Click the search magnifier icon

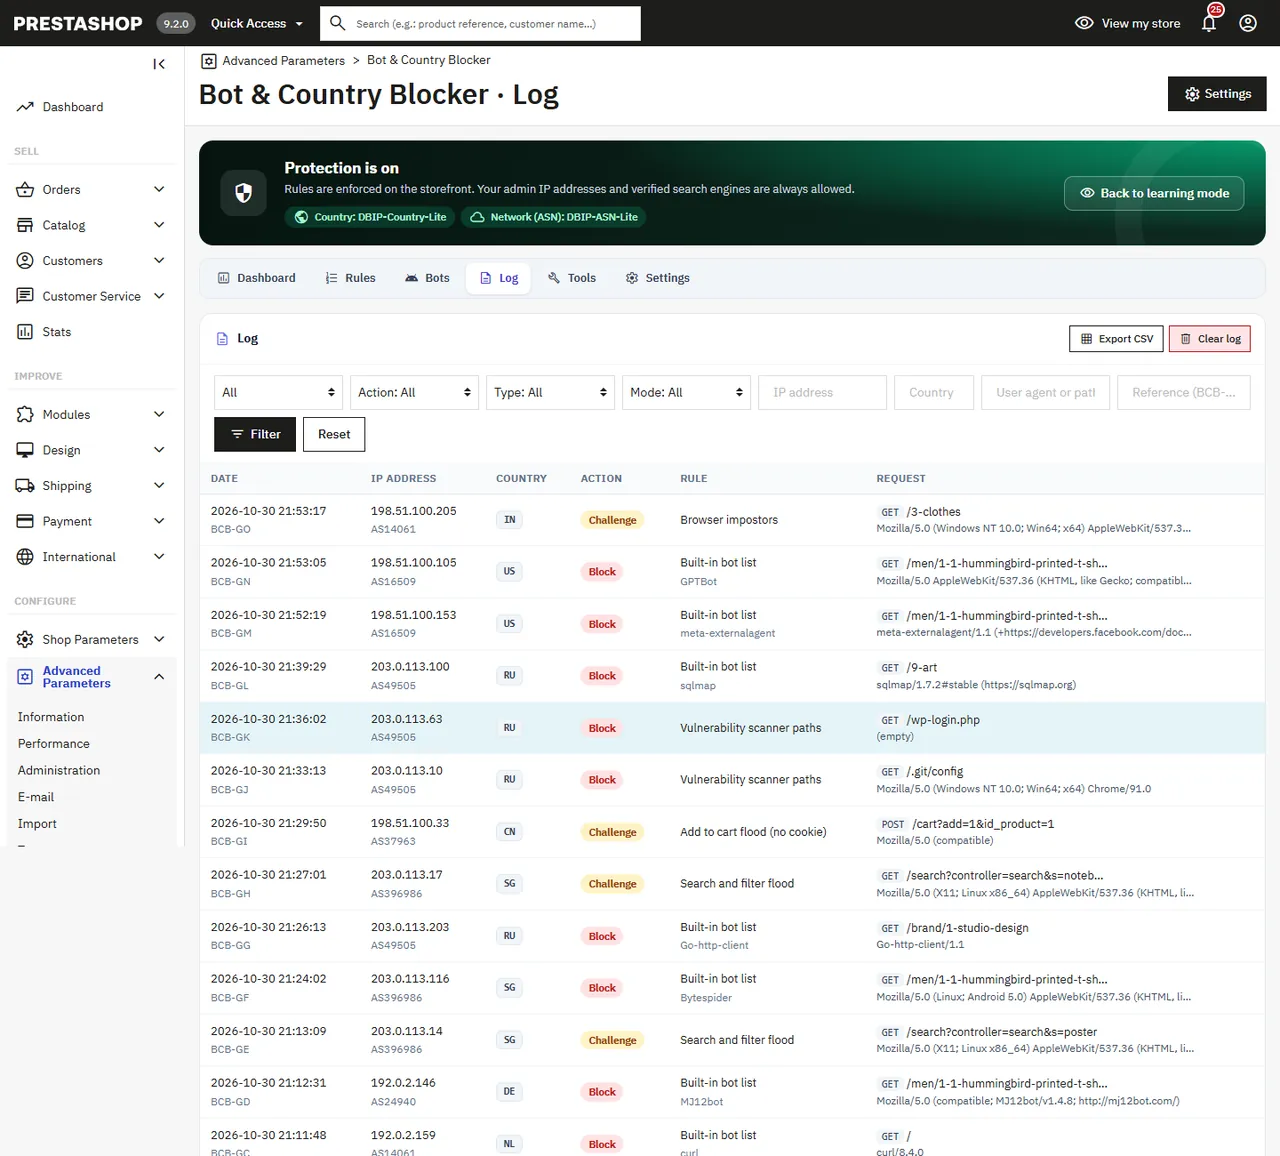pos(338,23)
